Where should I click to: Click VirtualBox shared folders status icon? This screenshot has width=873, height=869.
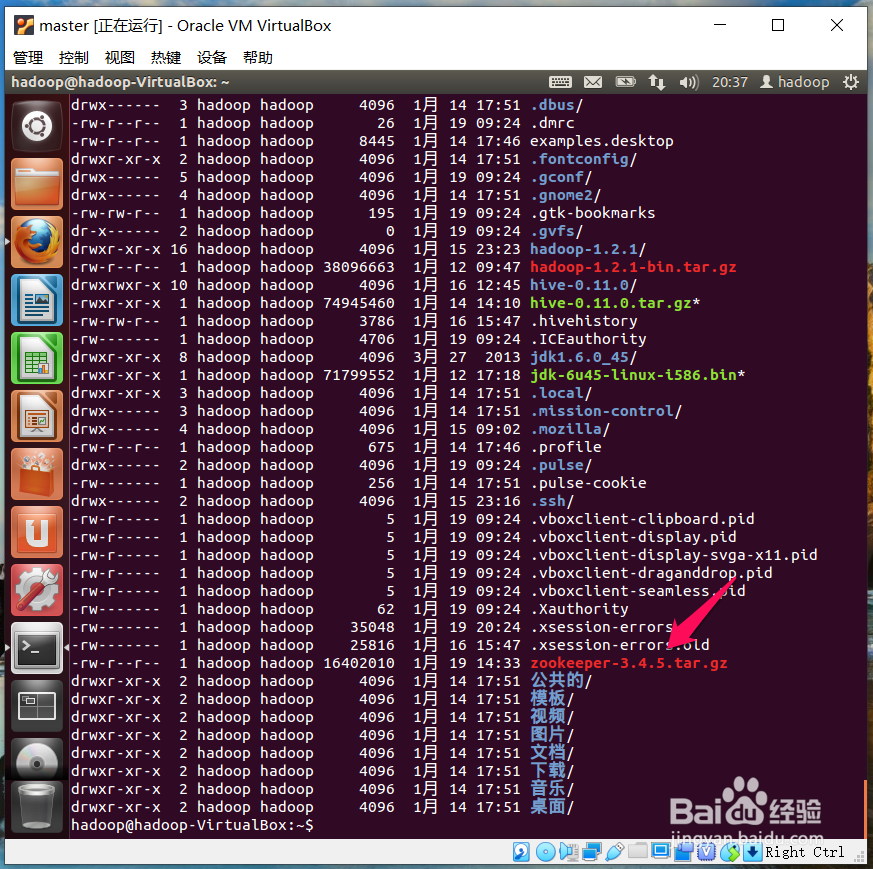click(x=638, y=851)
